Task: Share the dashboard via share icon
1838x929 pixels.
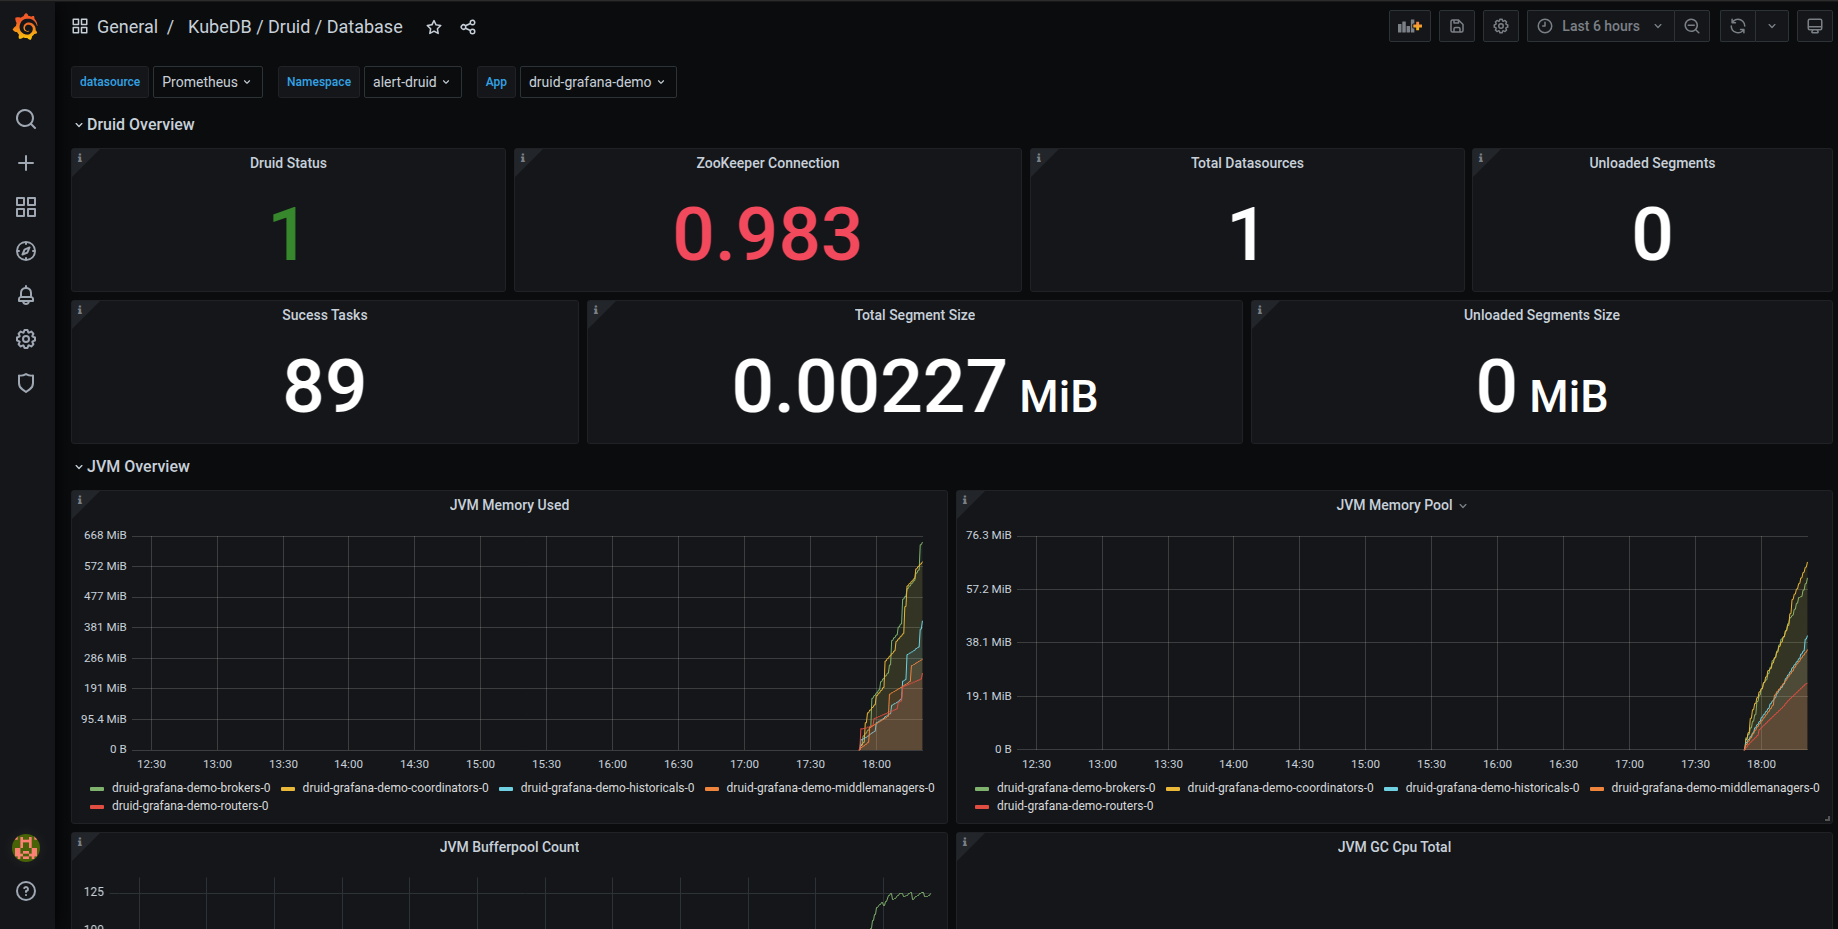Action: (x=468, y=27)
